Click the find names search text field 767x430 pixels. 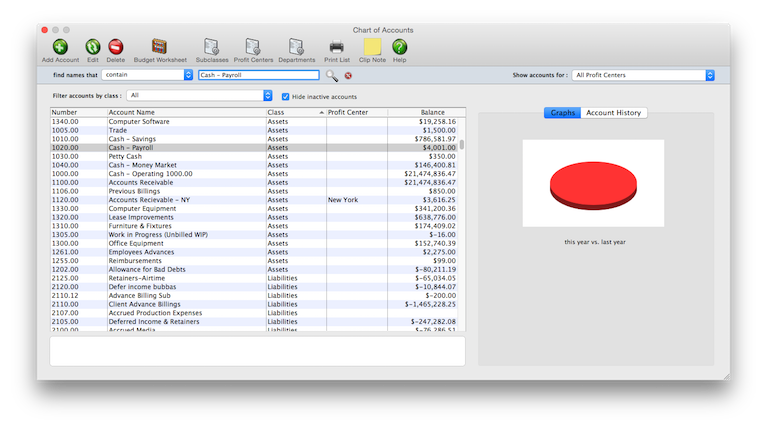[x=257, y=75]
